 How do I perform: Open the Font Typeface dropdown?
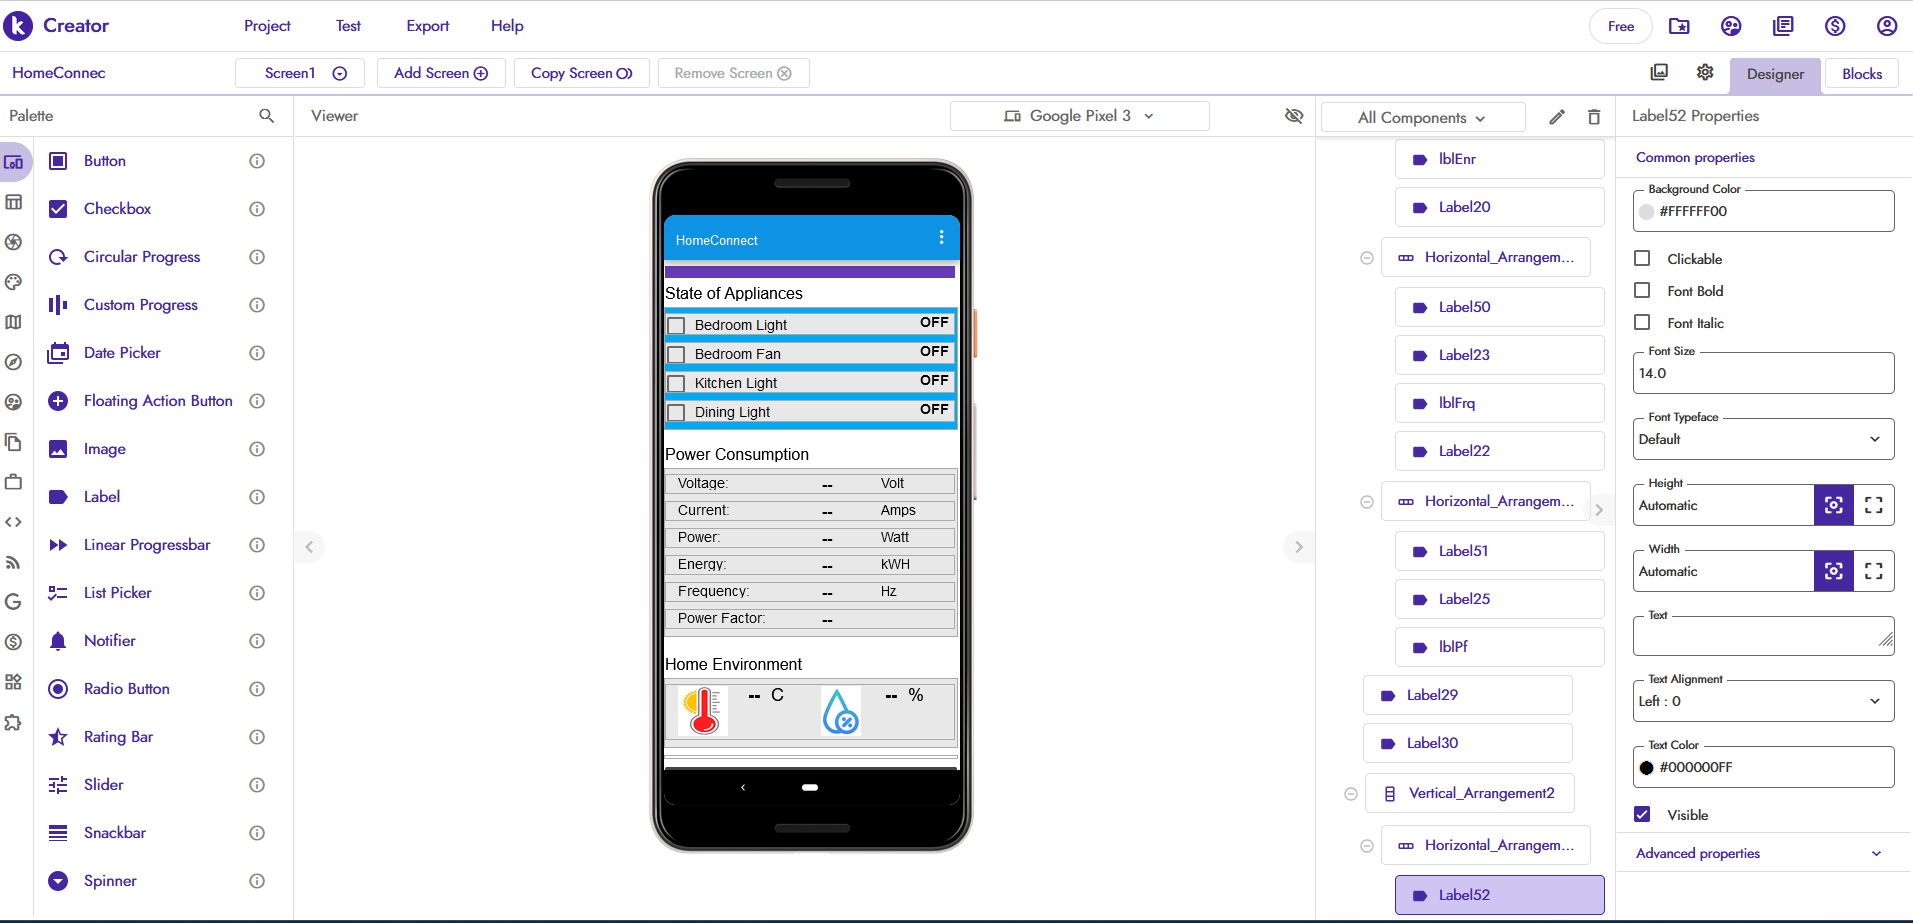(1764, 439)
